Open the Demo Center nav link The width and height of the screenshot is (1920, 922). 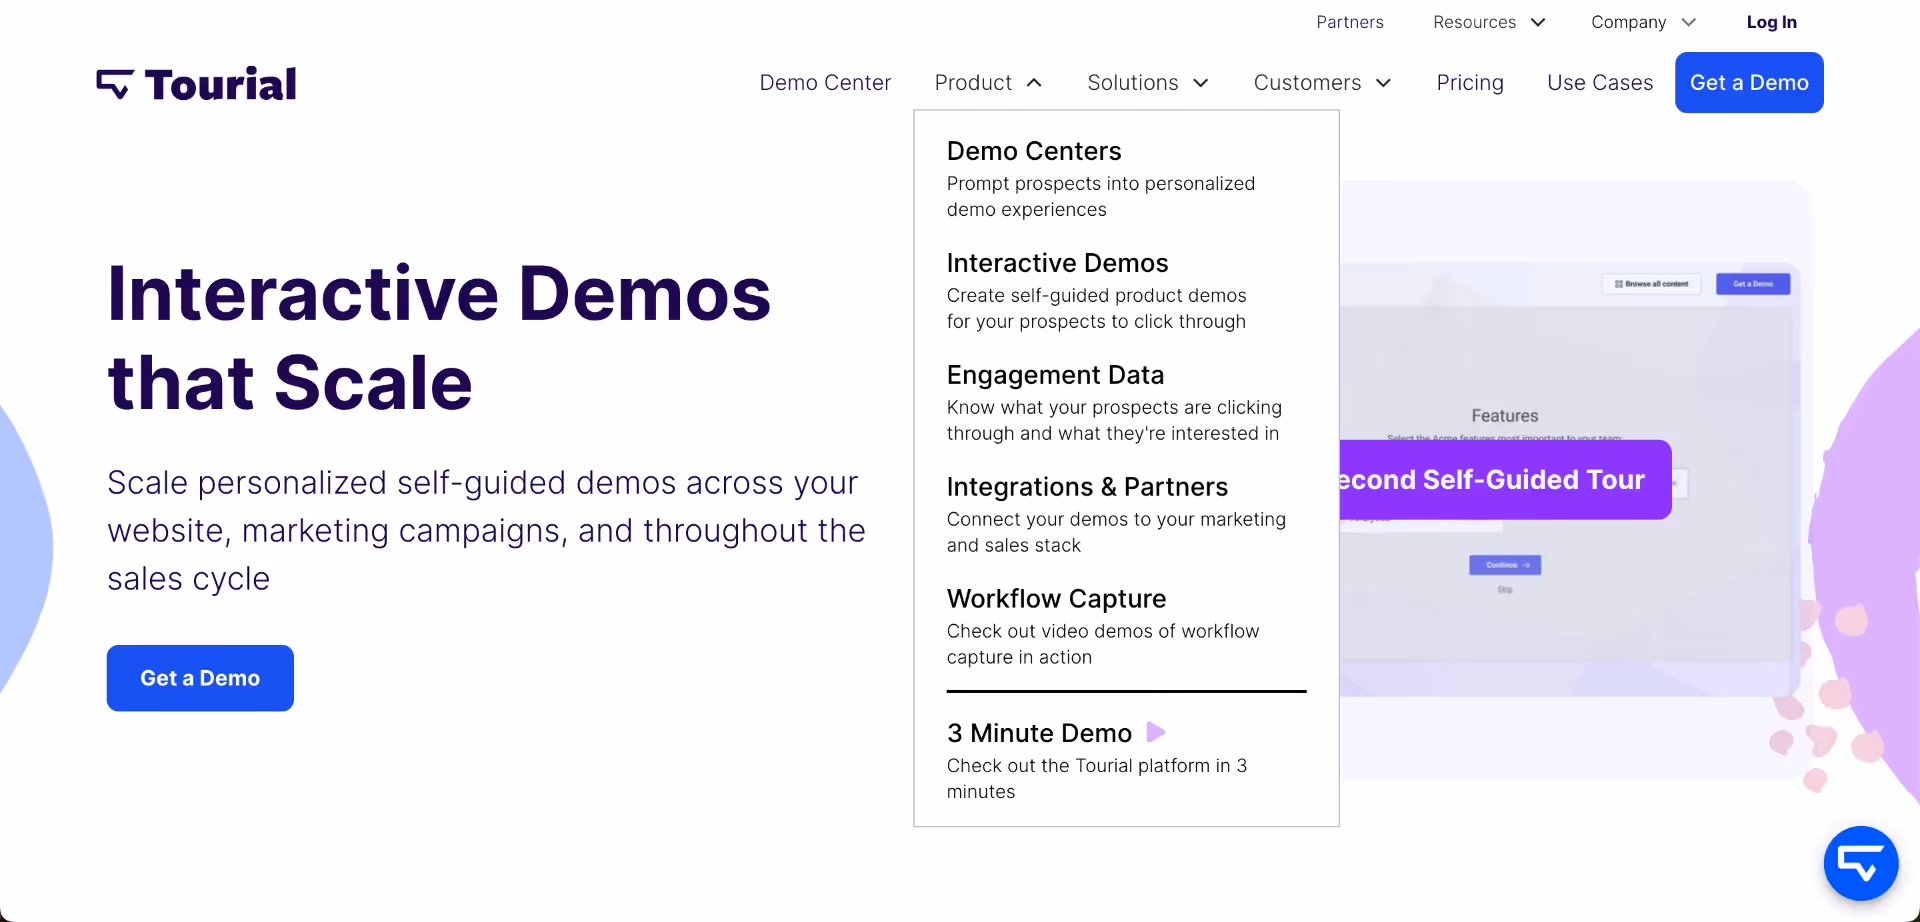point(825,83)
